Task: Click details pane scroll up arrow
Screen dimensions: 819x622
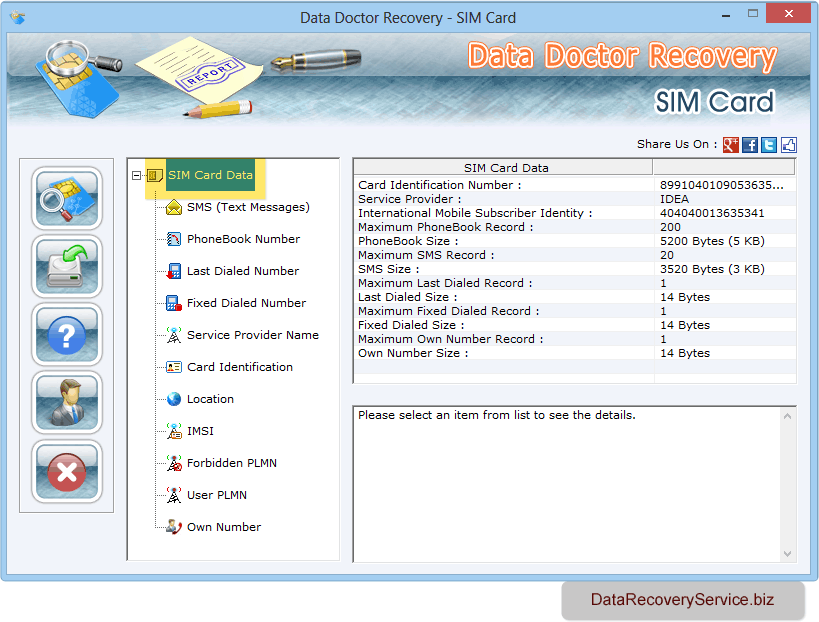Action: (788, 416)
